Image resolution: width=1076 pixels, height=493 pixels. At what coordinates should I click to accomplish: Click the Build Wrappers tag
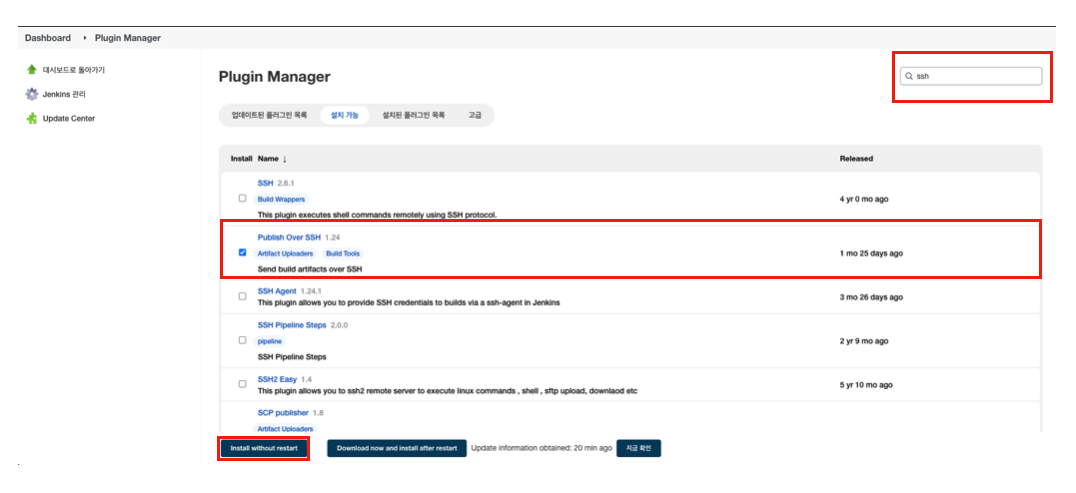coord(281,199)
